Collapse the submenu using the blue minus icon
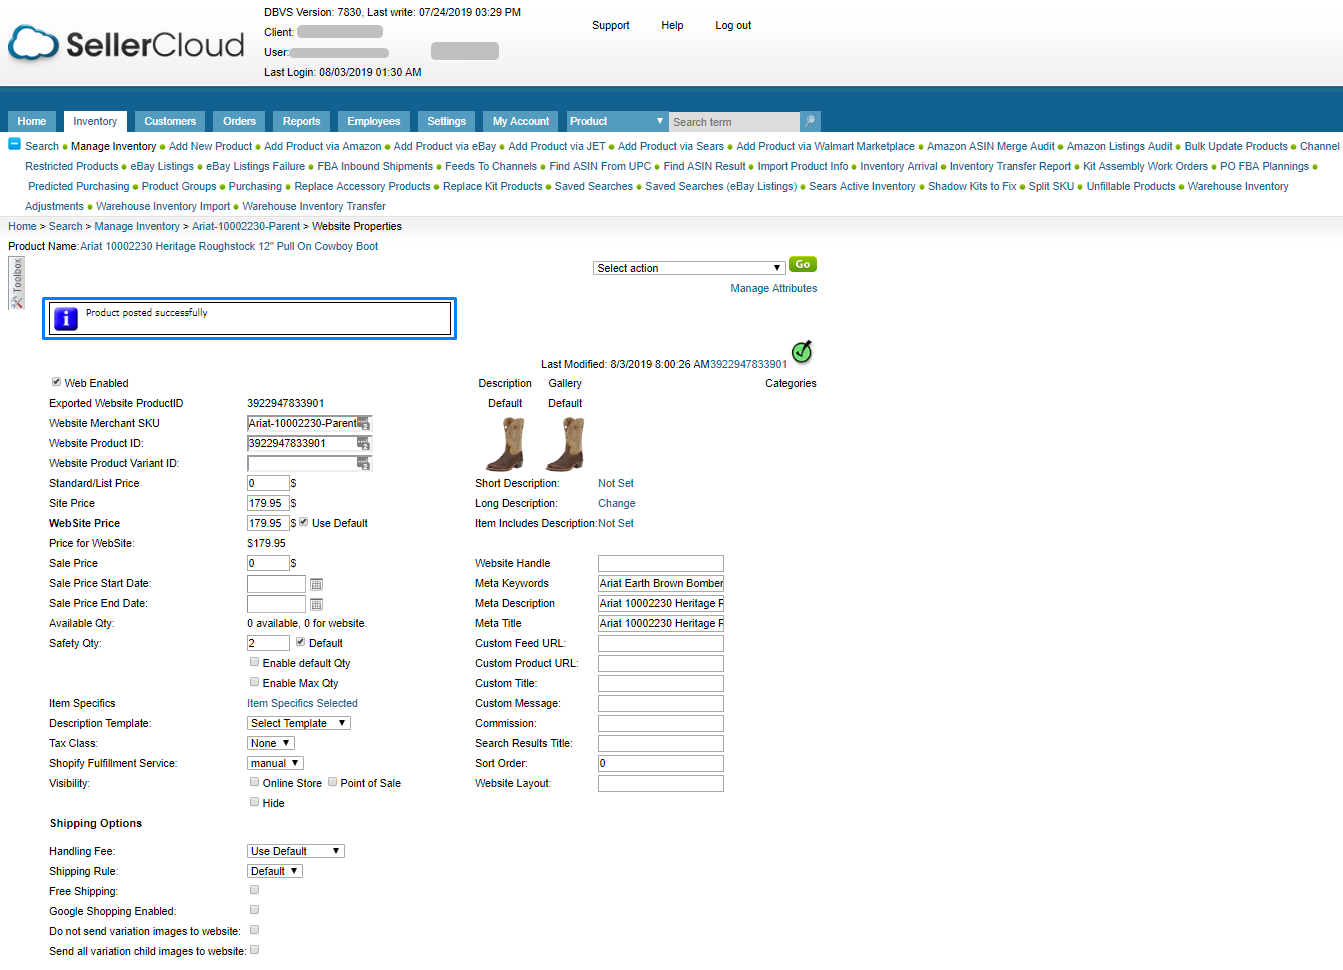1343x970 pixels. (14, 144)
